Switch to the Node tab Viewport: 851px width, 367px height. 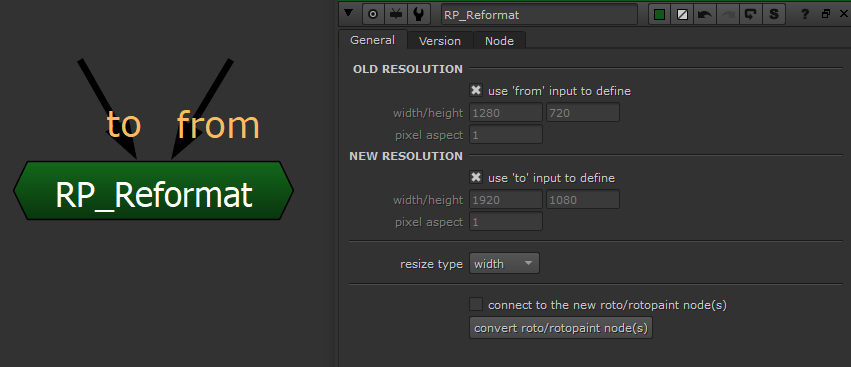pyautogui.click(x=499, y=41)
